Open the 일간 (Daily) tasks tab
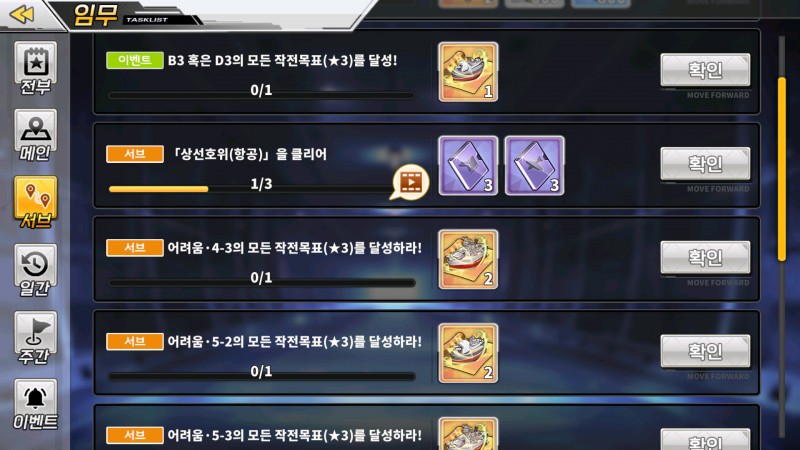Image resolution: width=800 pixels, height=450 pixels. pyautogui.click(x=35, y=270)
